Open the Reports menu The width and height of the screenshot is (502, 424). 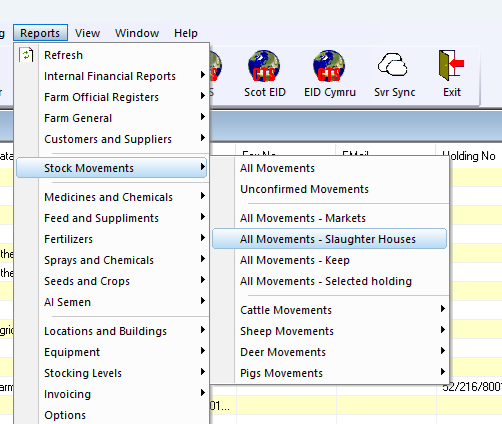(40, 33)
